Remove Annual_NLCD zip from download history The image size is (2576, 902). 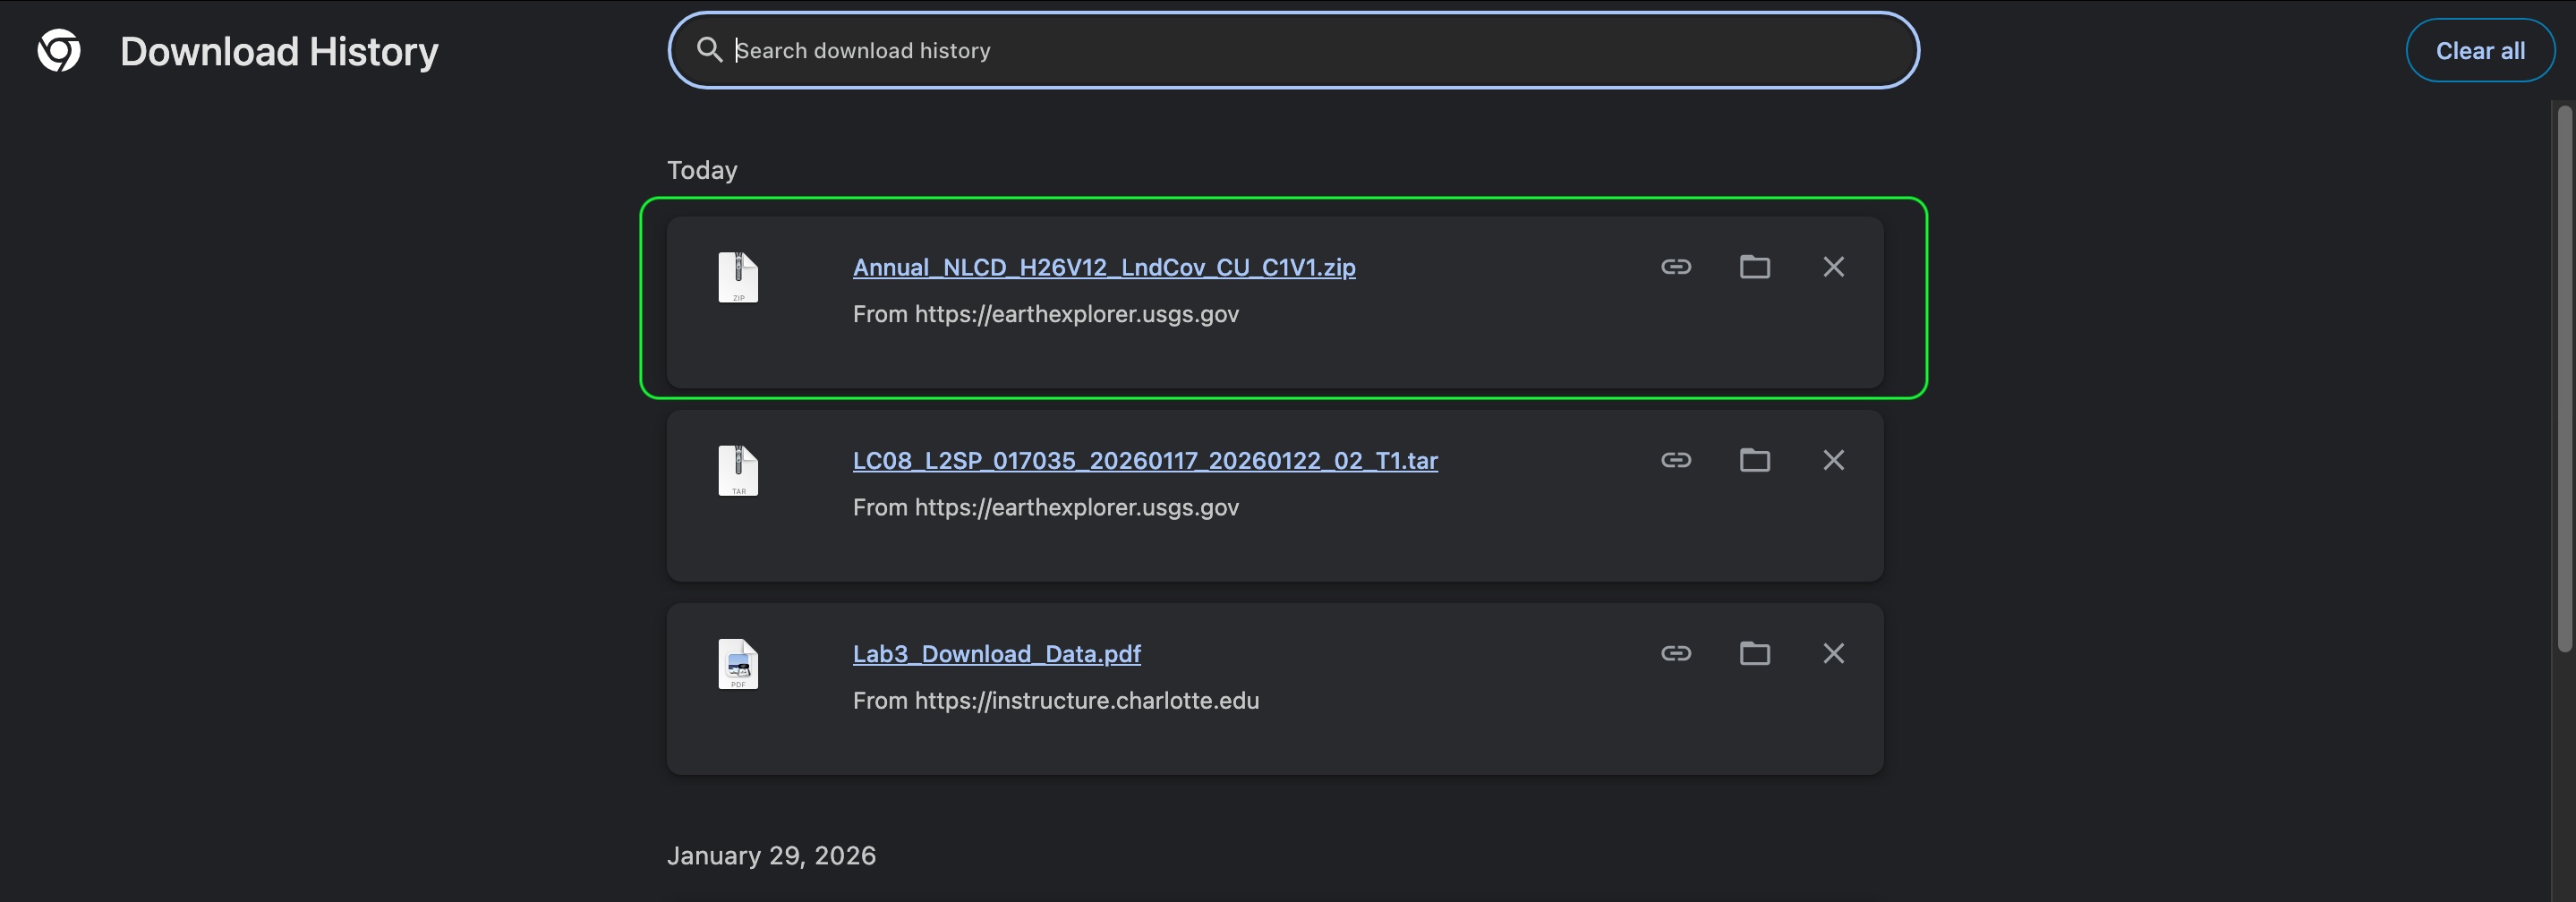point(1833,267)
